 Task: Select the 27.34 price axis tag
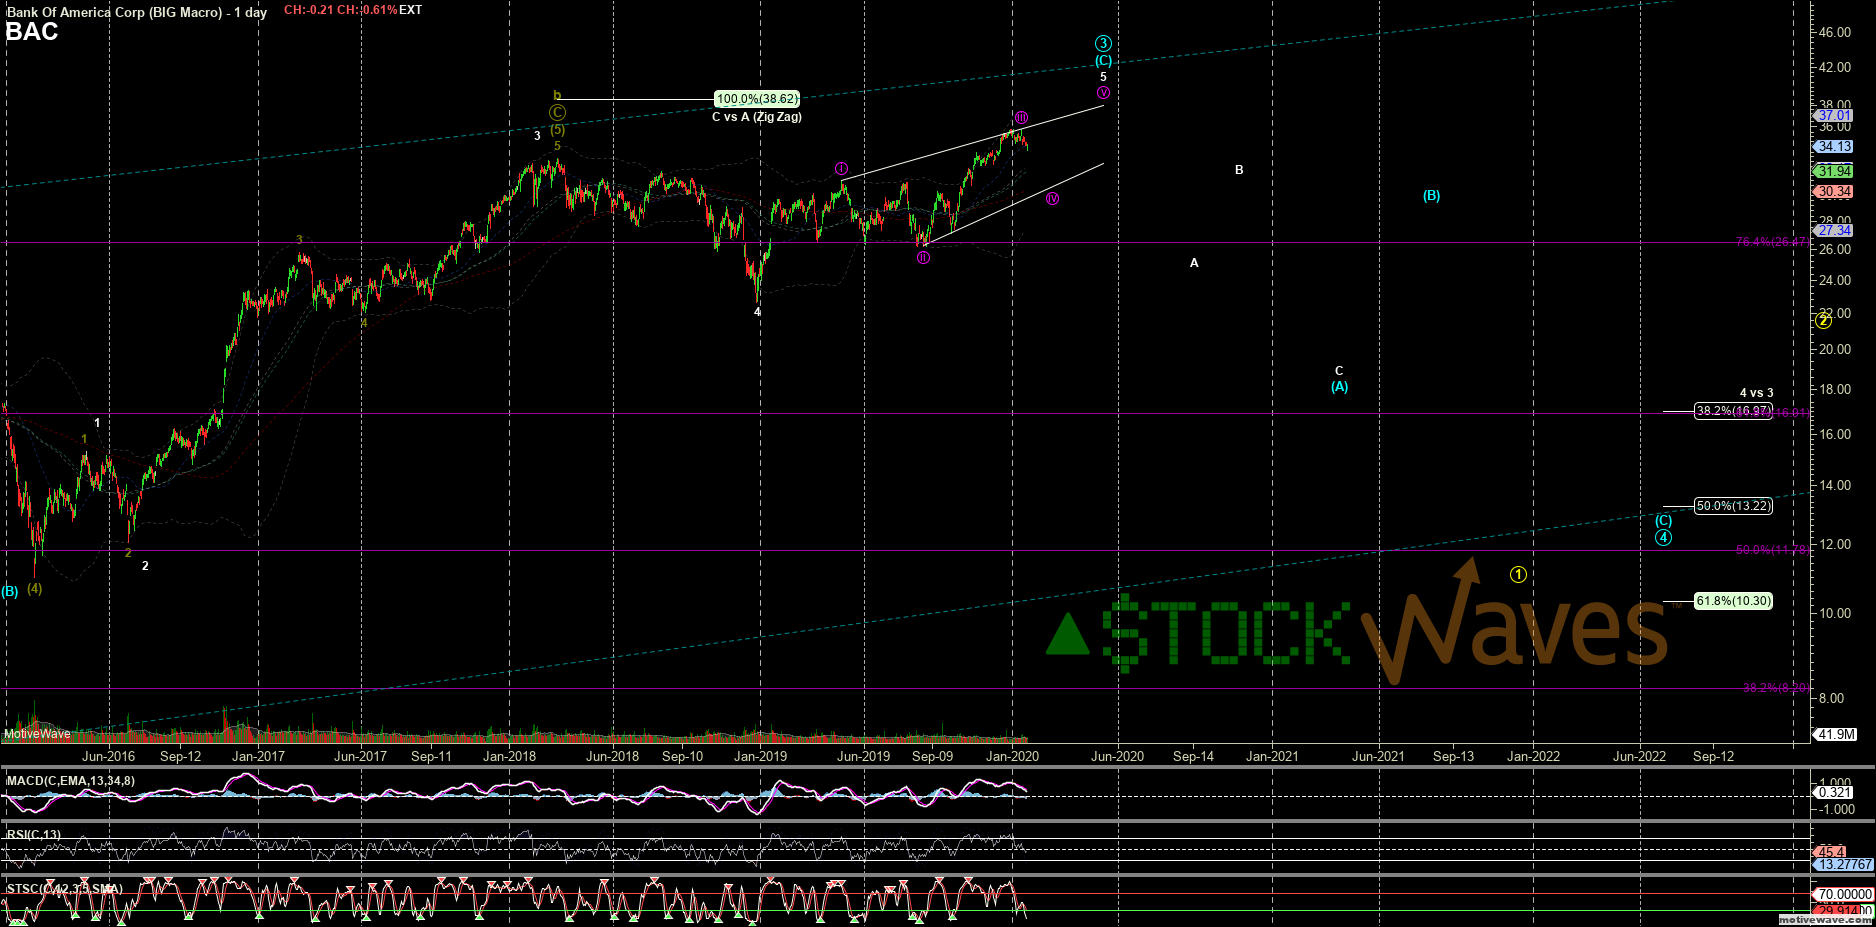click(1835, 231)
